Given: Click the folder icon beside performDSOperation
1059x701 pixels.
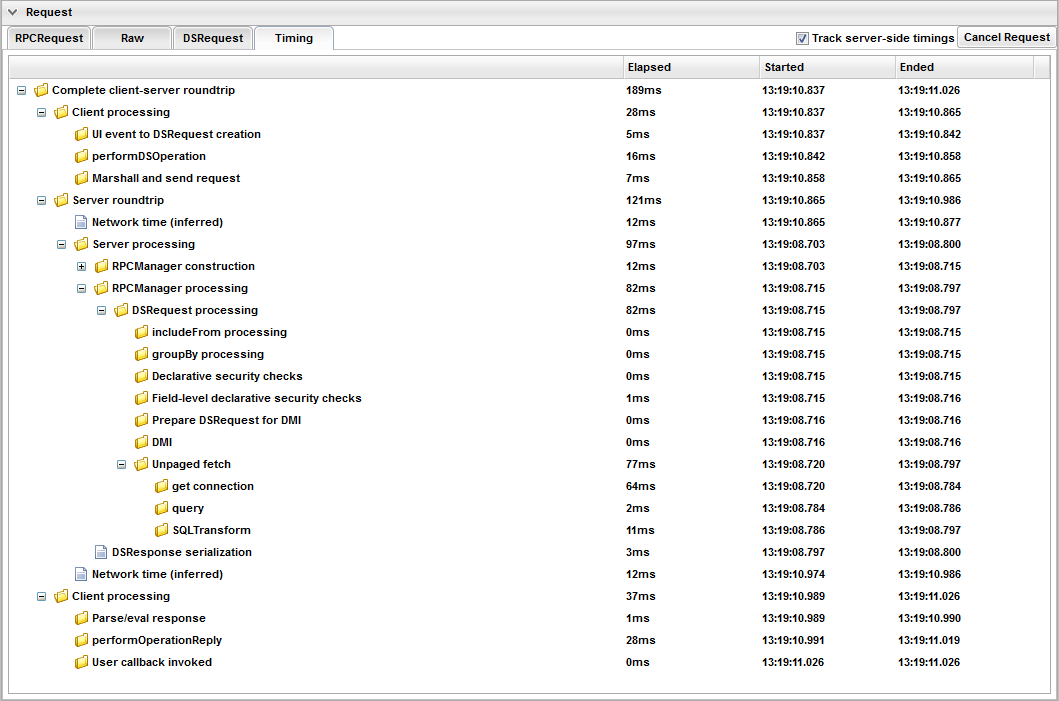Looking at the screenshot, I should [81, 157].
